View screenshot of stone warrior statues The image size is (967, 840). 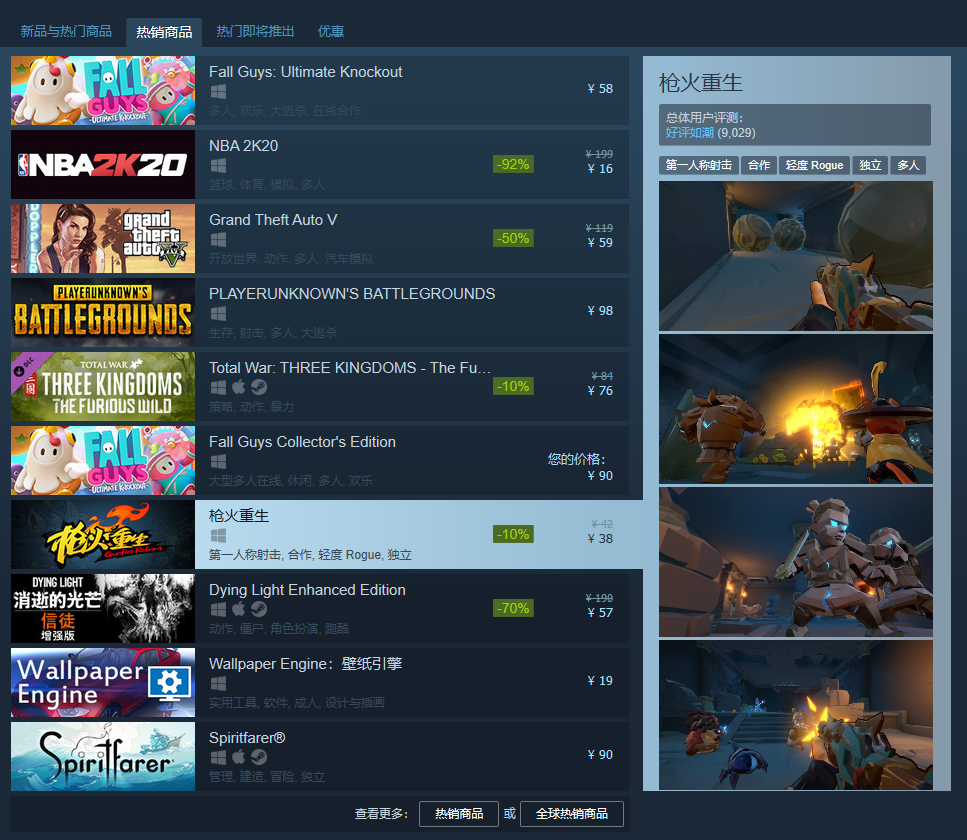coord(796,562)
